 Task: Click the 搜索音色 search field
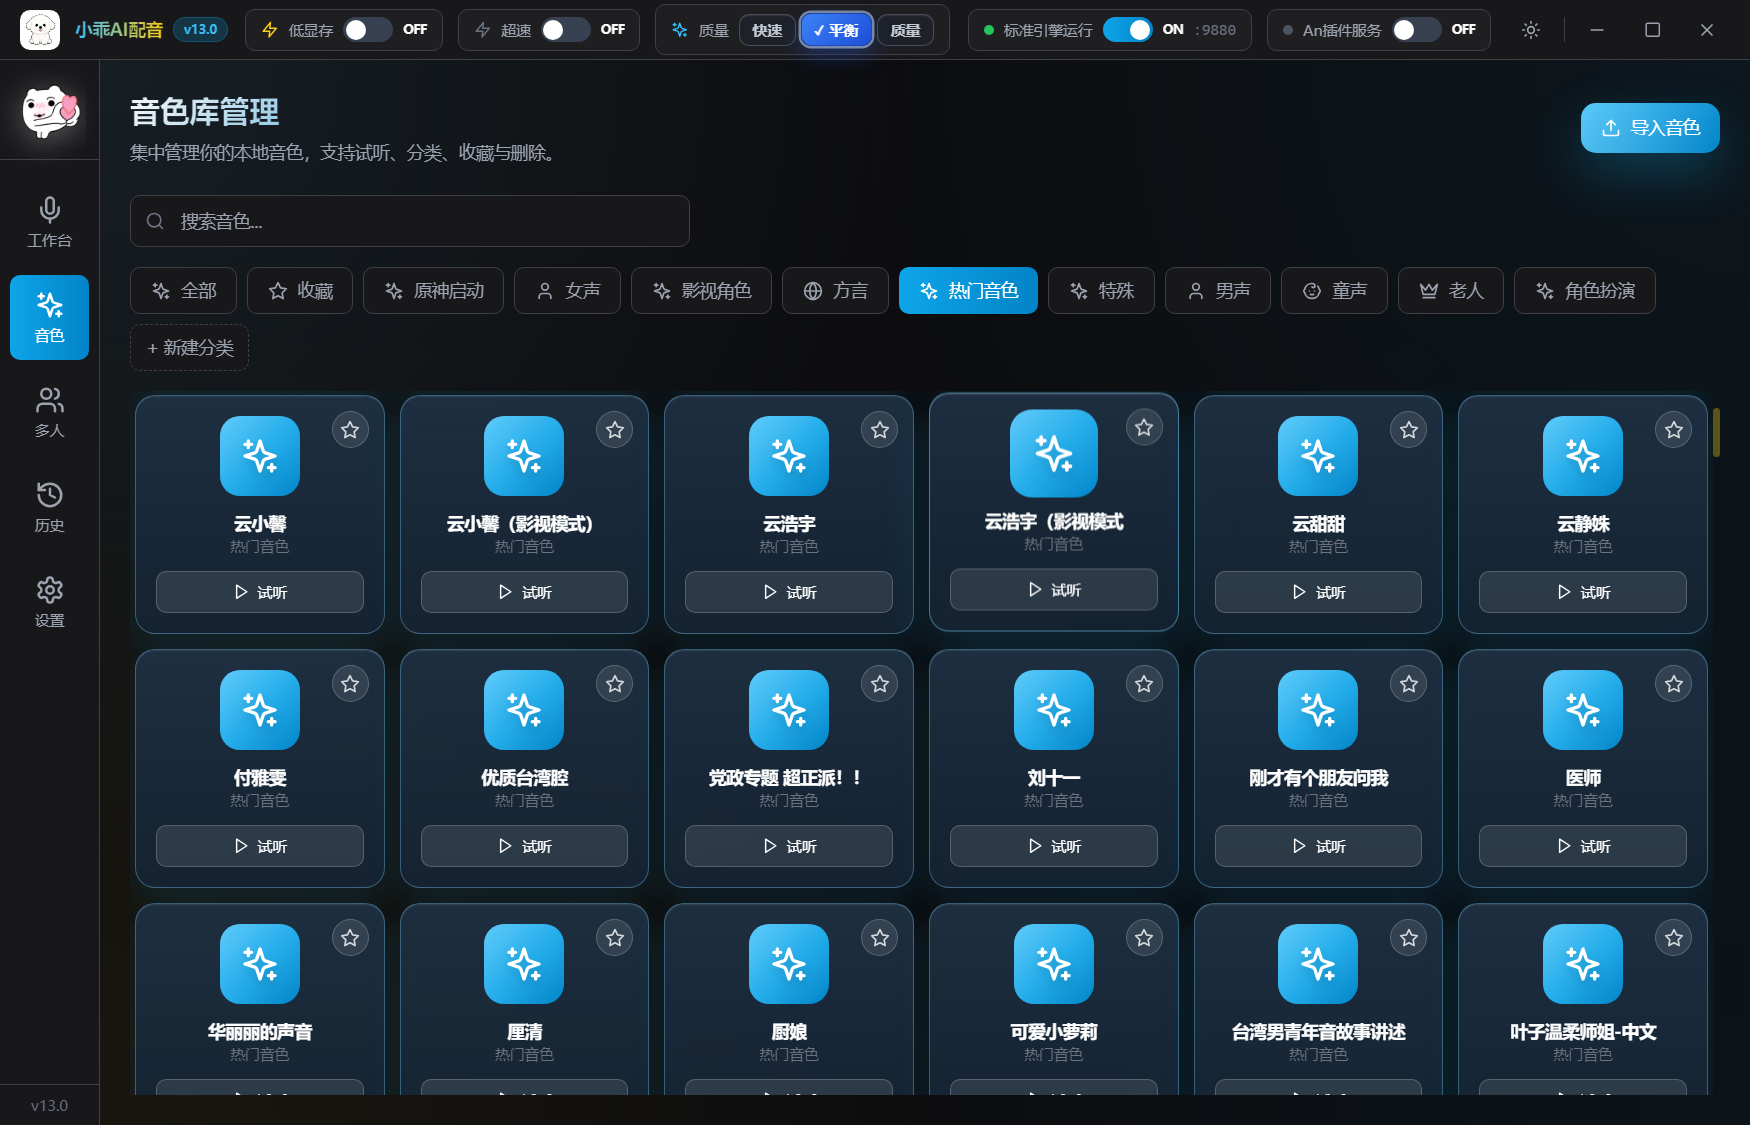coord(410,221)
